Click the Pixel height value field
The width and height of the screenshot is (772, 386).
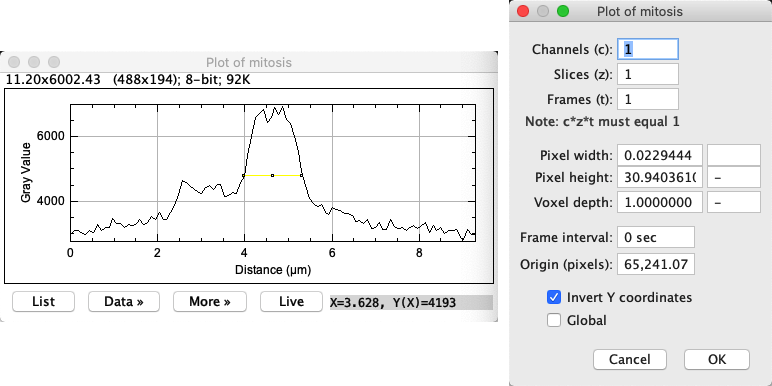pos(660,177)
